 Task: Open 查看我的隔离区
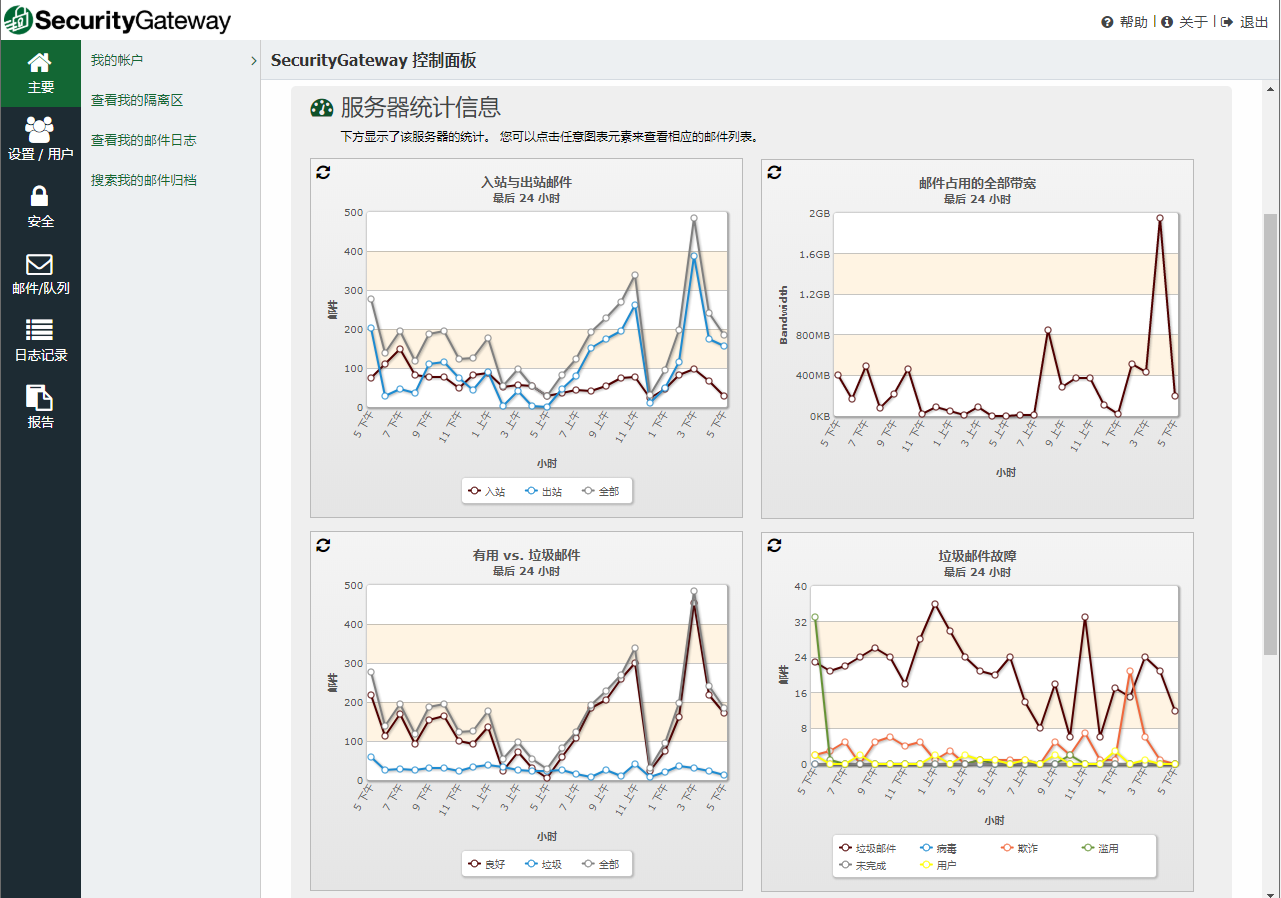[137, 100]
